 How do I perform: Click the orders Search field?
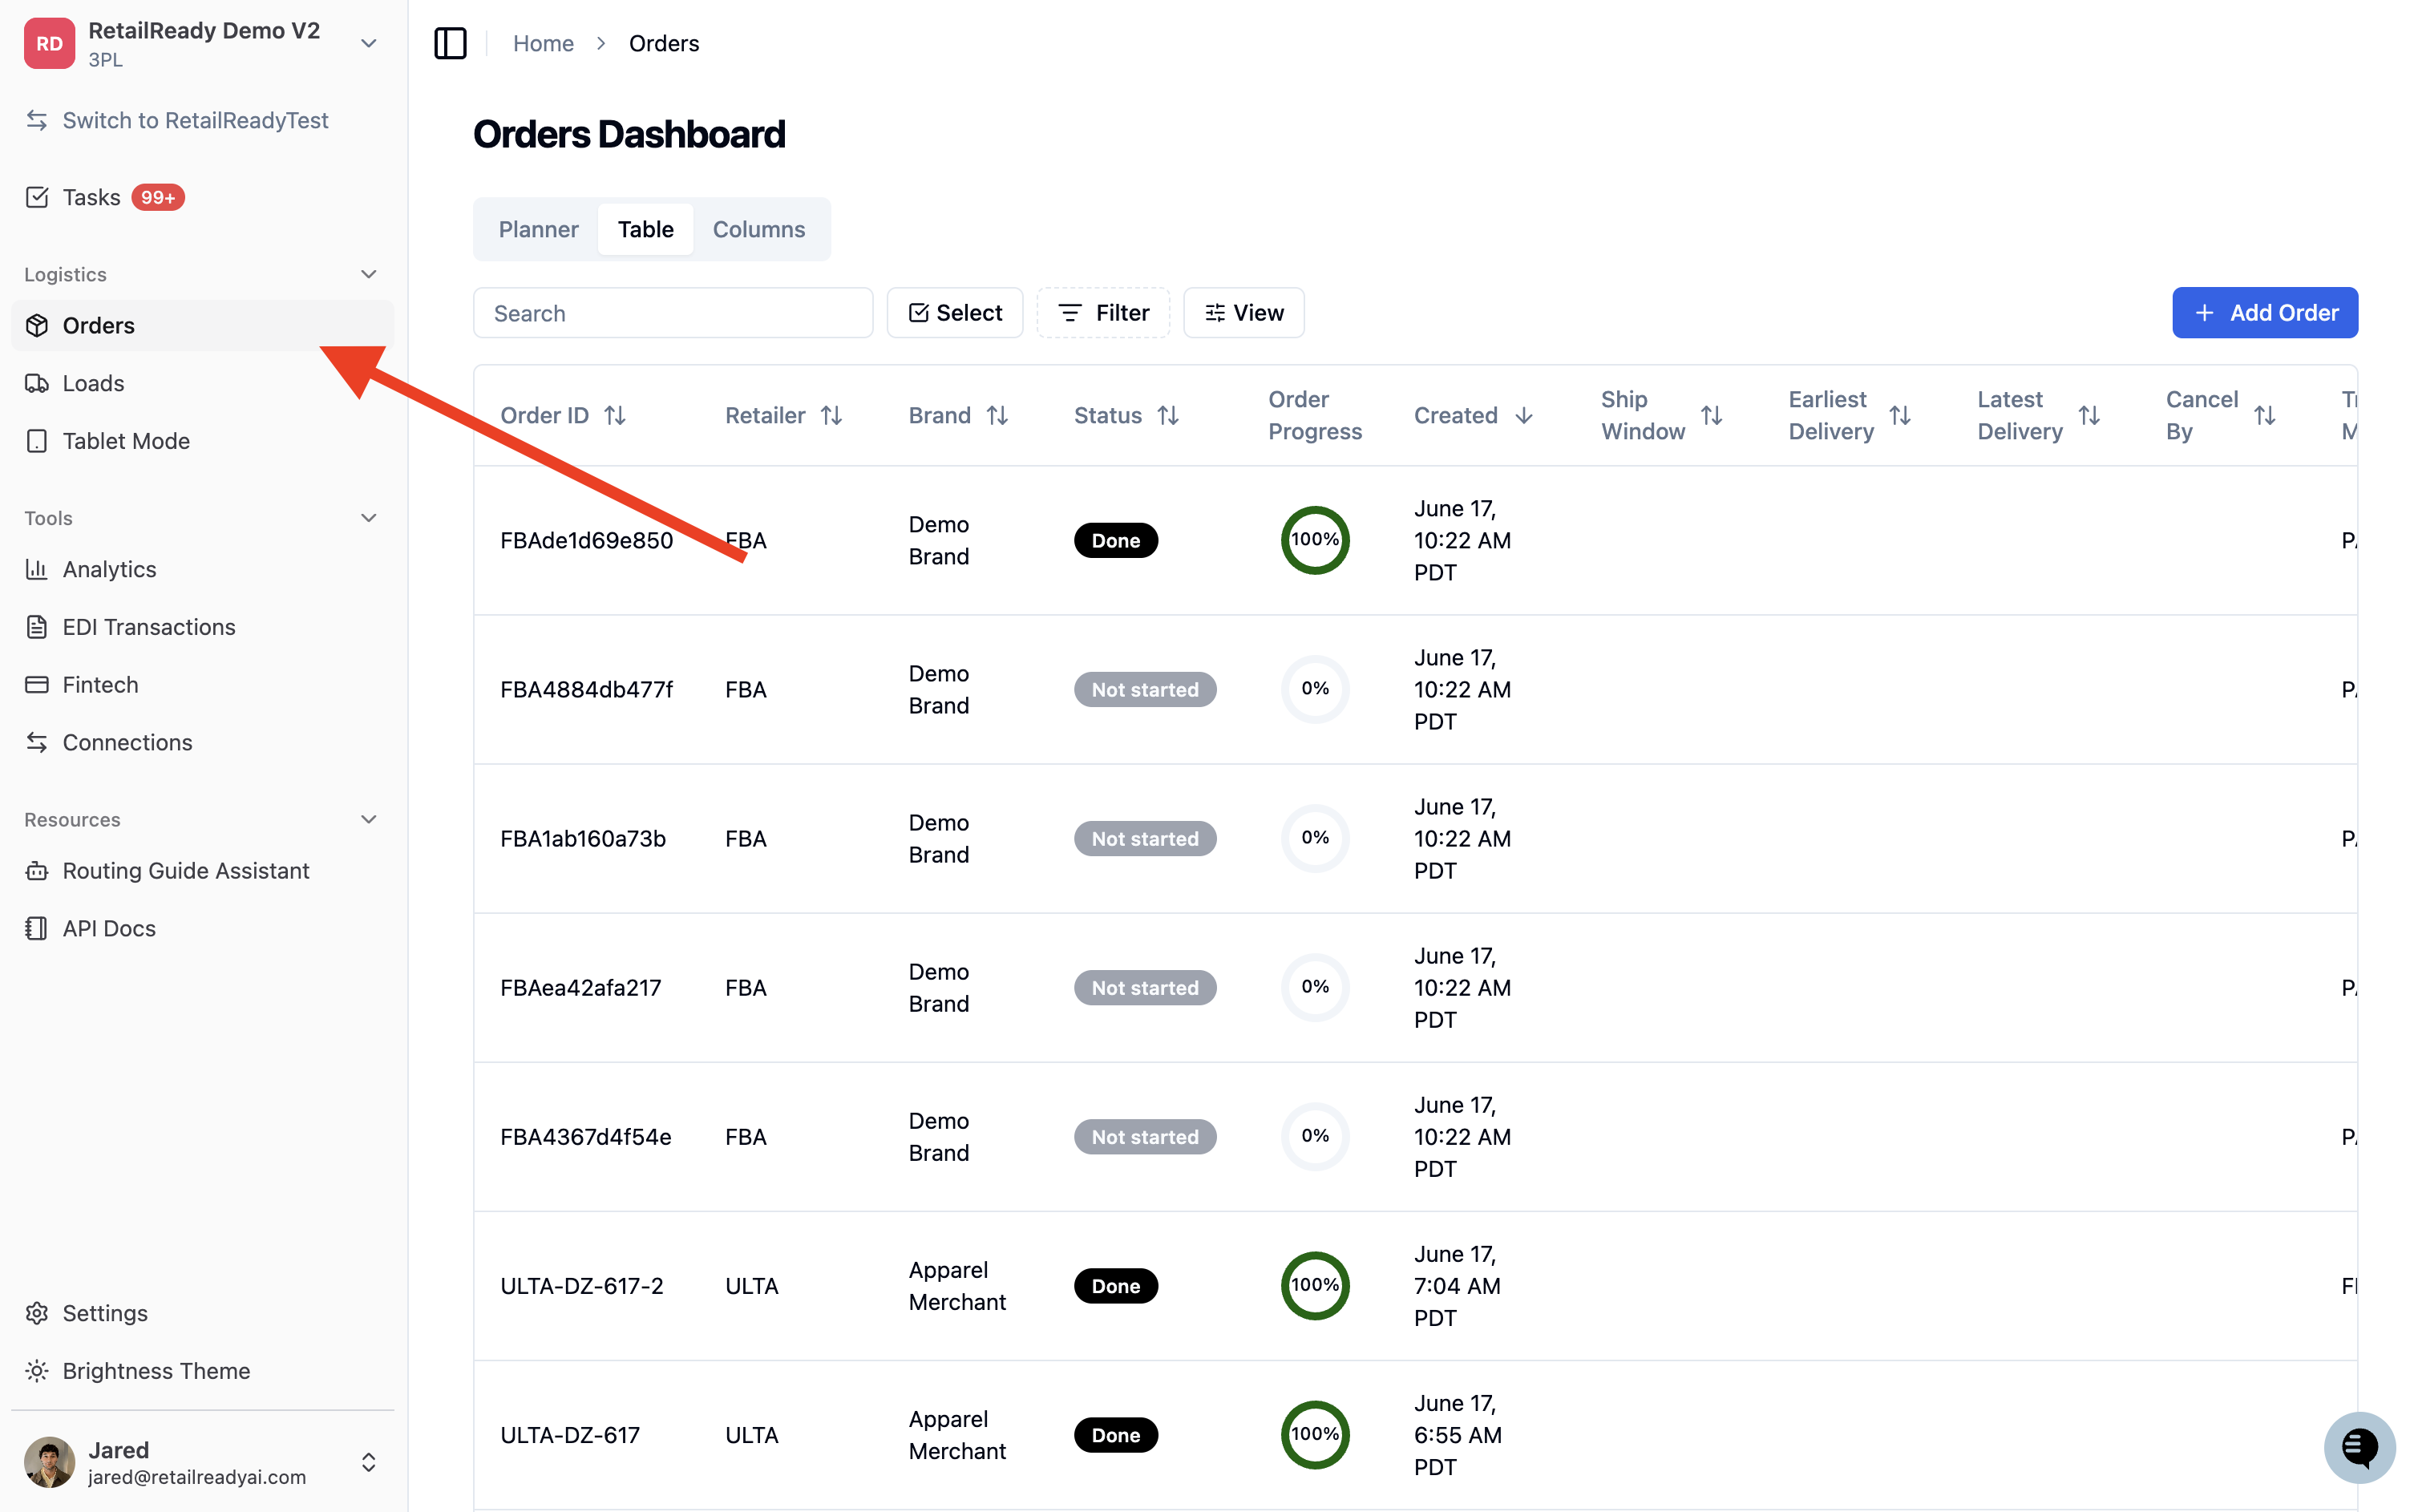click(672, 313)
